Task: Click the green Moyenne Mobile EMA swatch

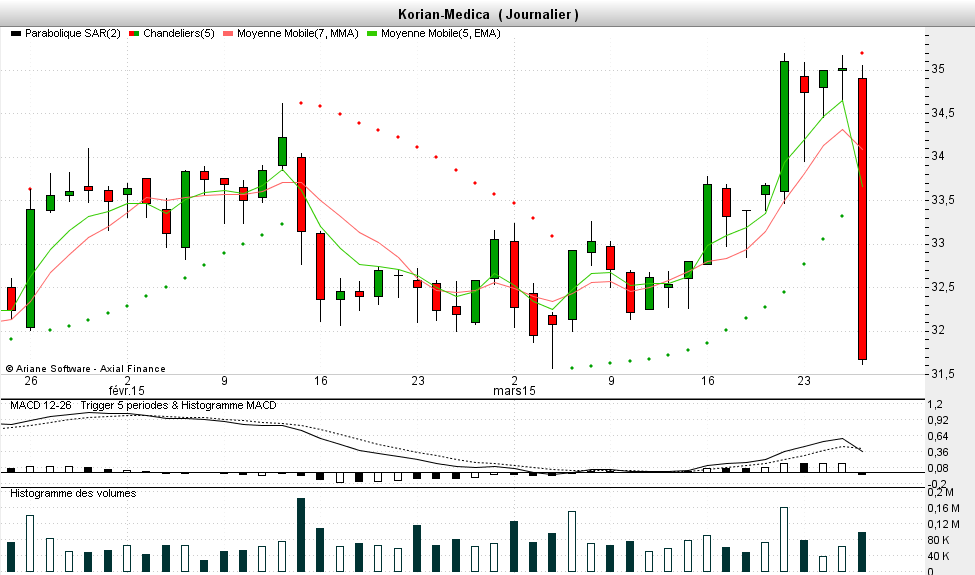Action: (372, 34)
